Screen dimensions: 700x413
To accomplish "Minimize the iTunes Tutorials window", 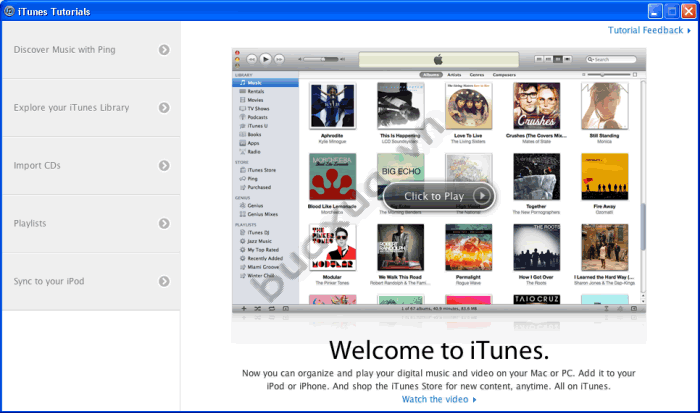I will 655,11.
